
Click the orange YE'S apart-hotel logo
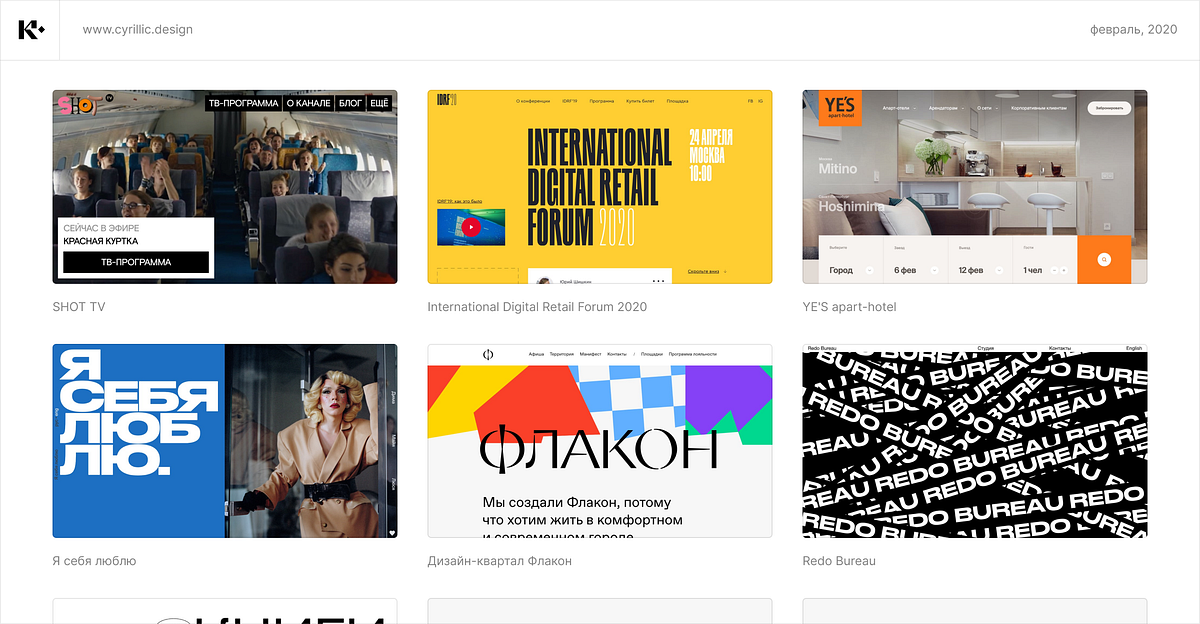tap(840, 108)
